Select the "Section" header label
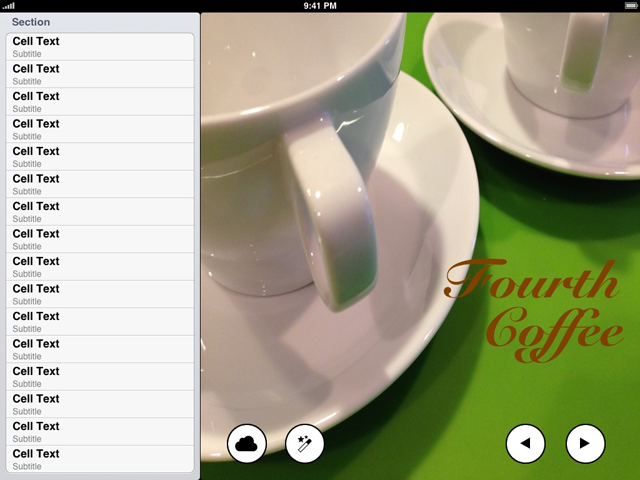 31,22
